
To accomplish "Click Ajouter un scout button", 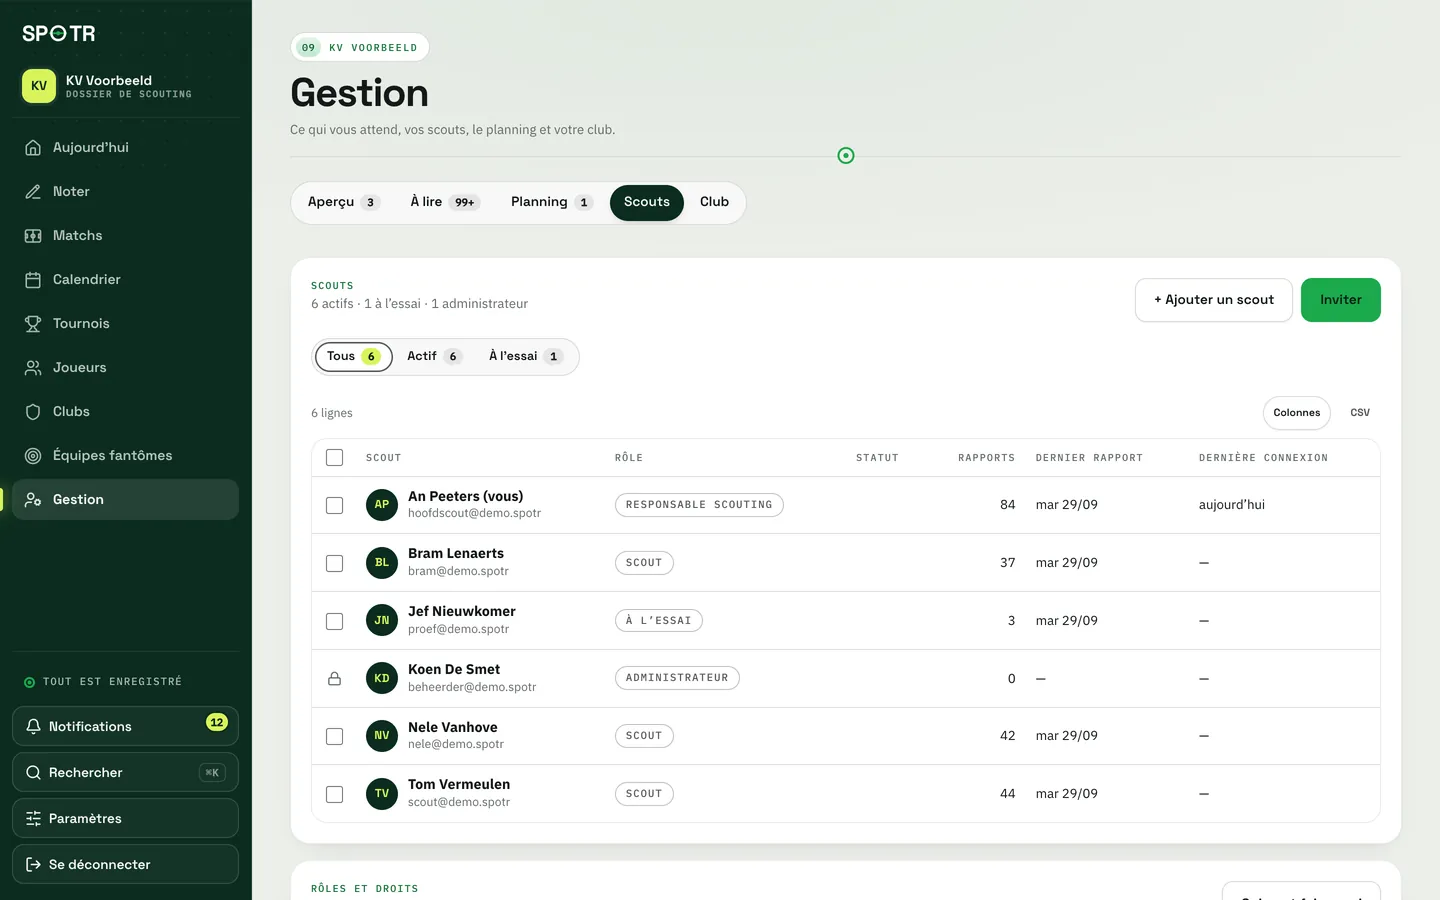I will (x=1214, y=300).
